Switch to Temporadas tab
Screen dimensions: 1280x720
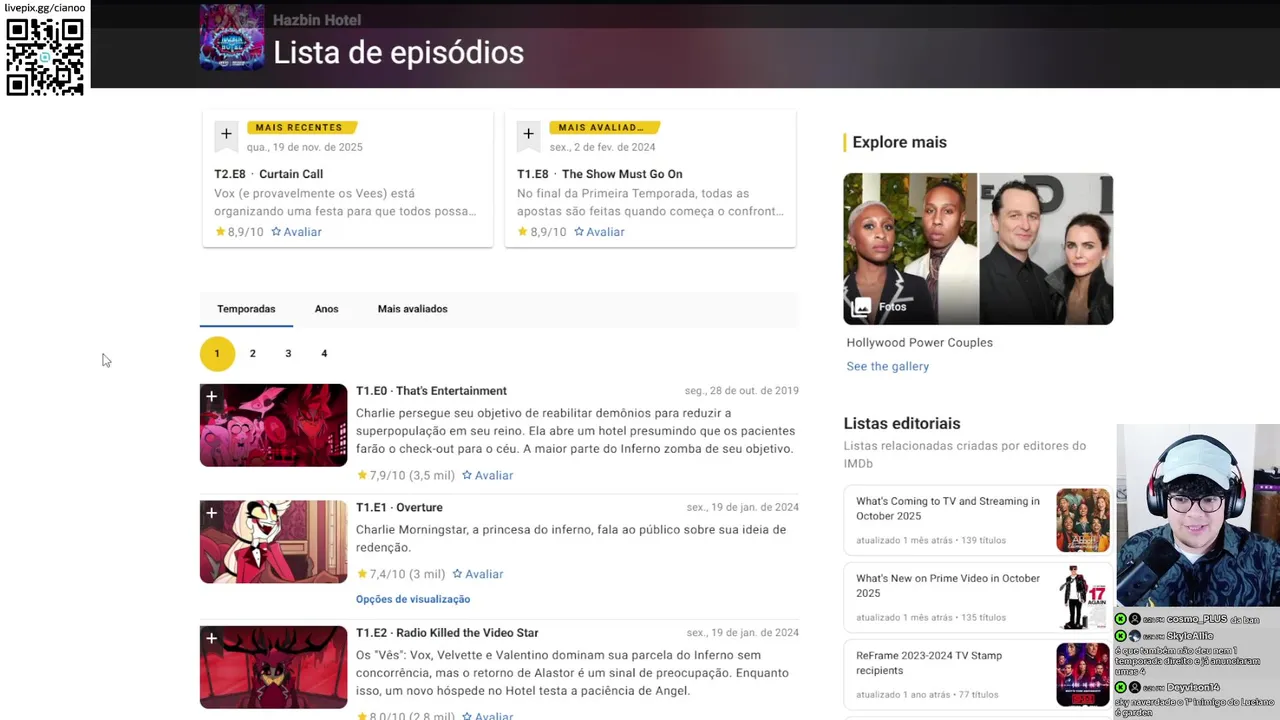[x=246, y=309]
